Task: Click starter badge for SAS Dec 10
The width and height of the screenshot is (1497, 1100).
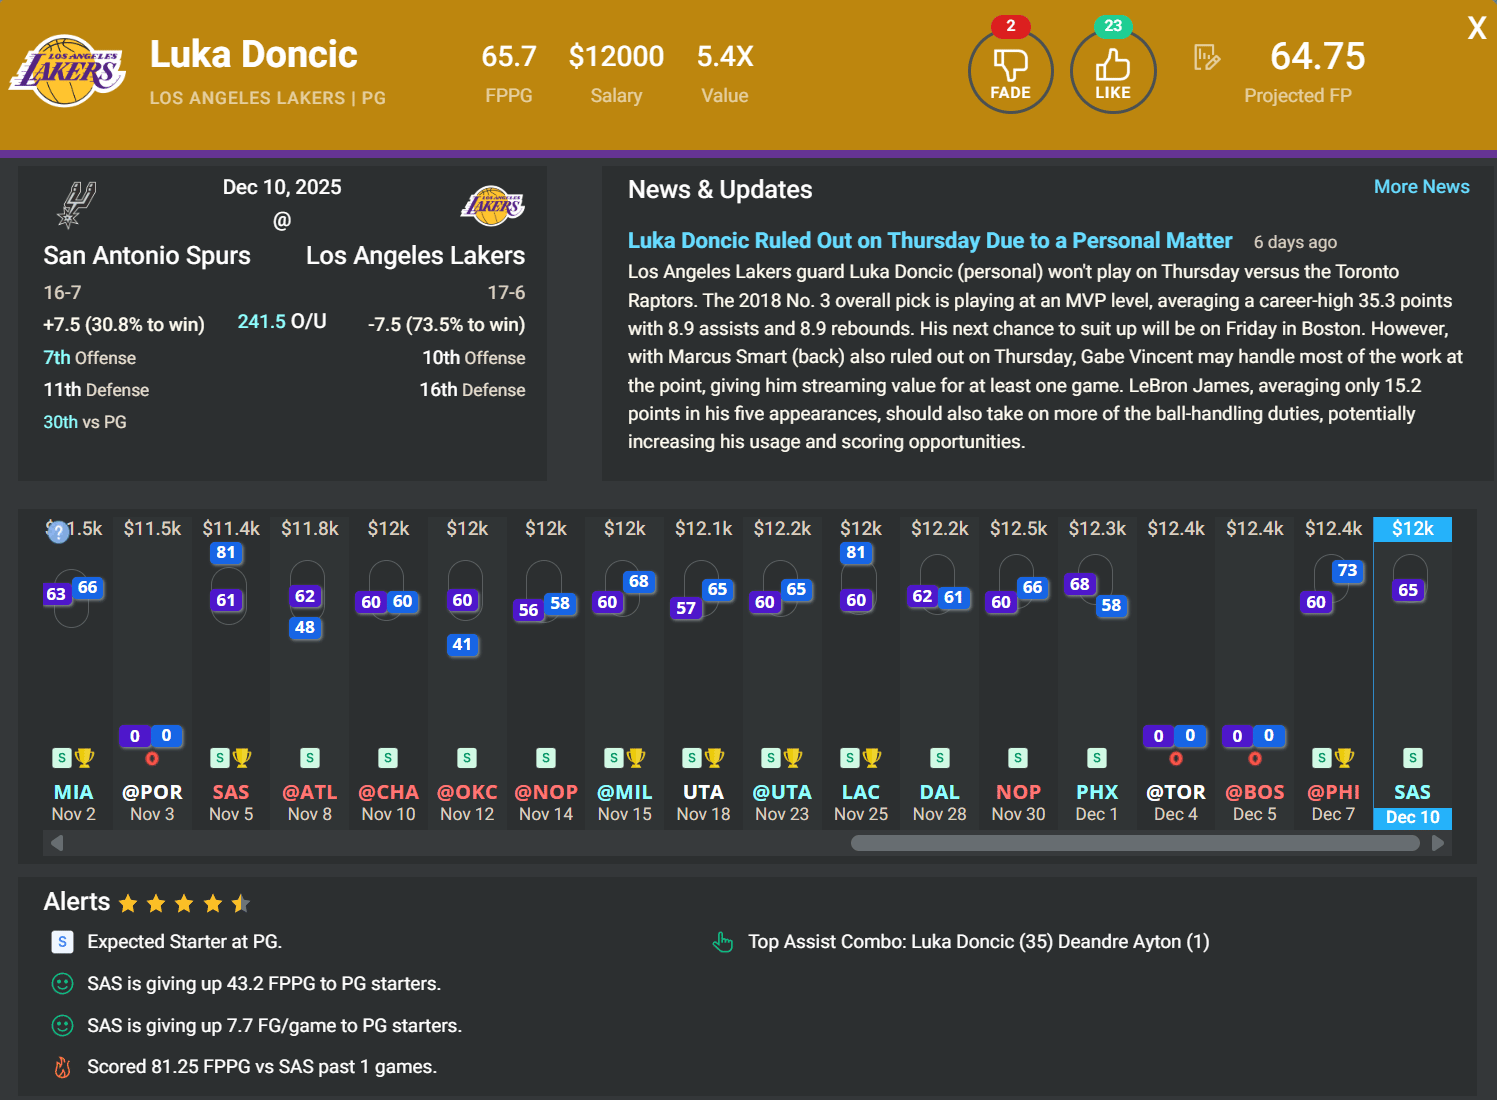Action: (x=1412, y=758)
